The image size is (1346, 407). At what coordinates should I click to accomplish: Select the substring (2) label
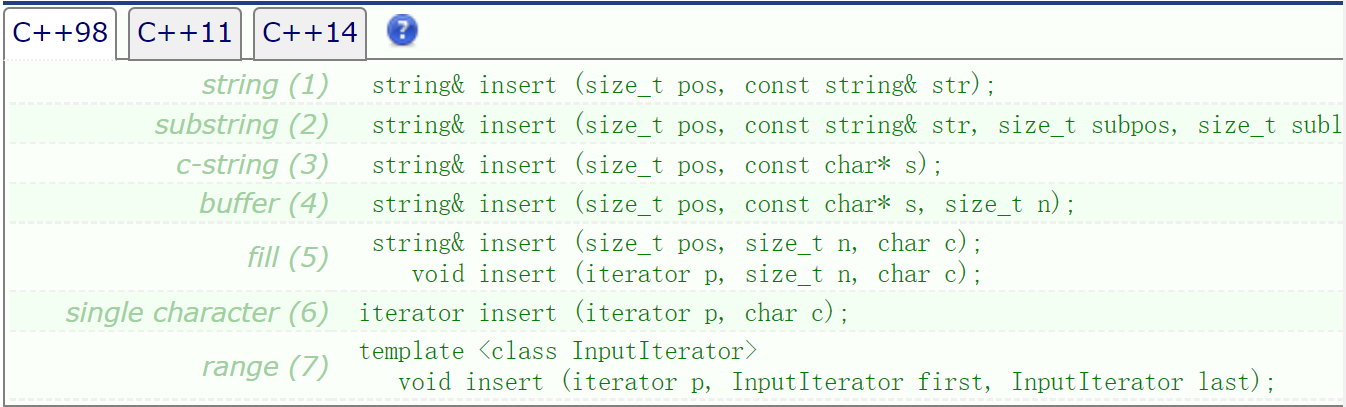pos(241,125)
